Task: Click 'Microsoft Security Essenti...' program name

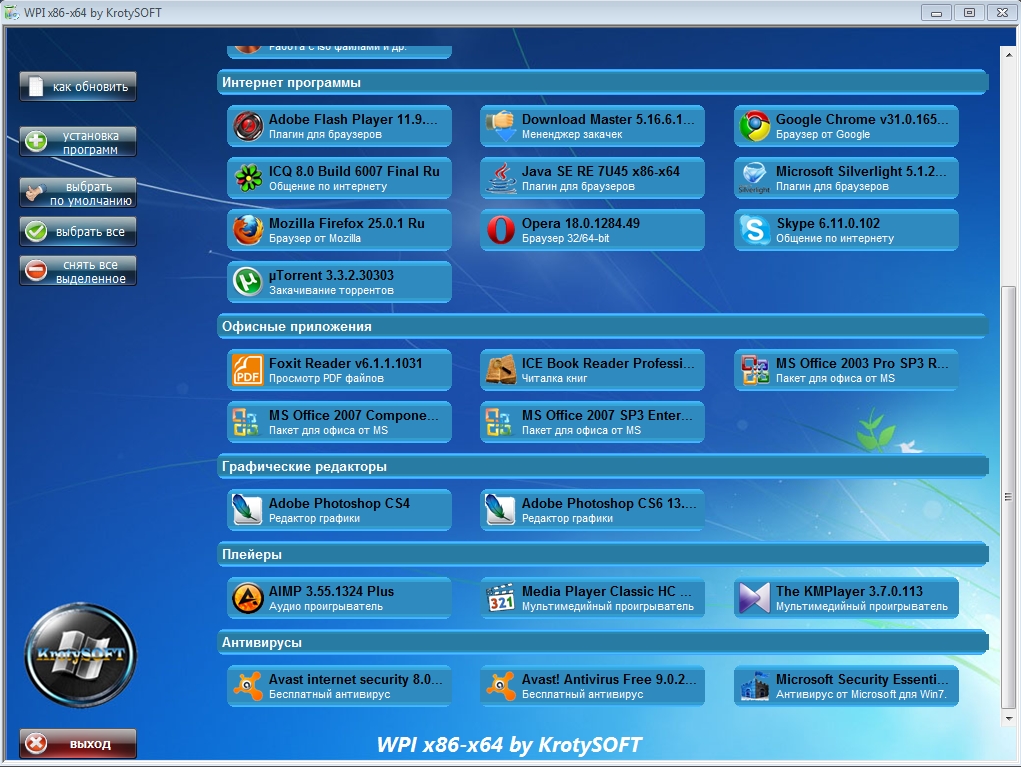Action: click(861, 679)
